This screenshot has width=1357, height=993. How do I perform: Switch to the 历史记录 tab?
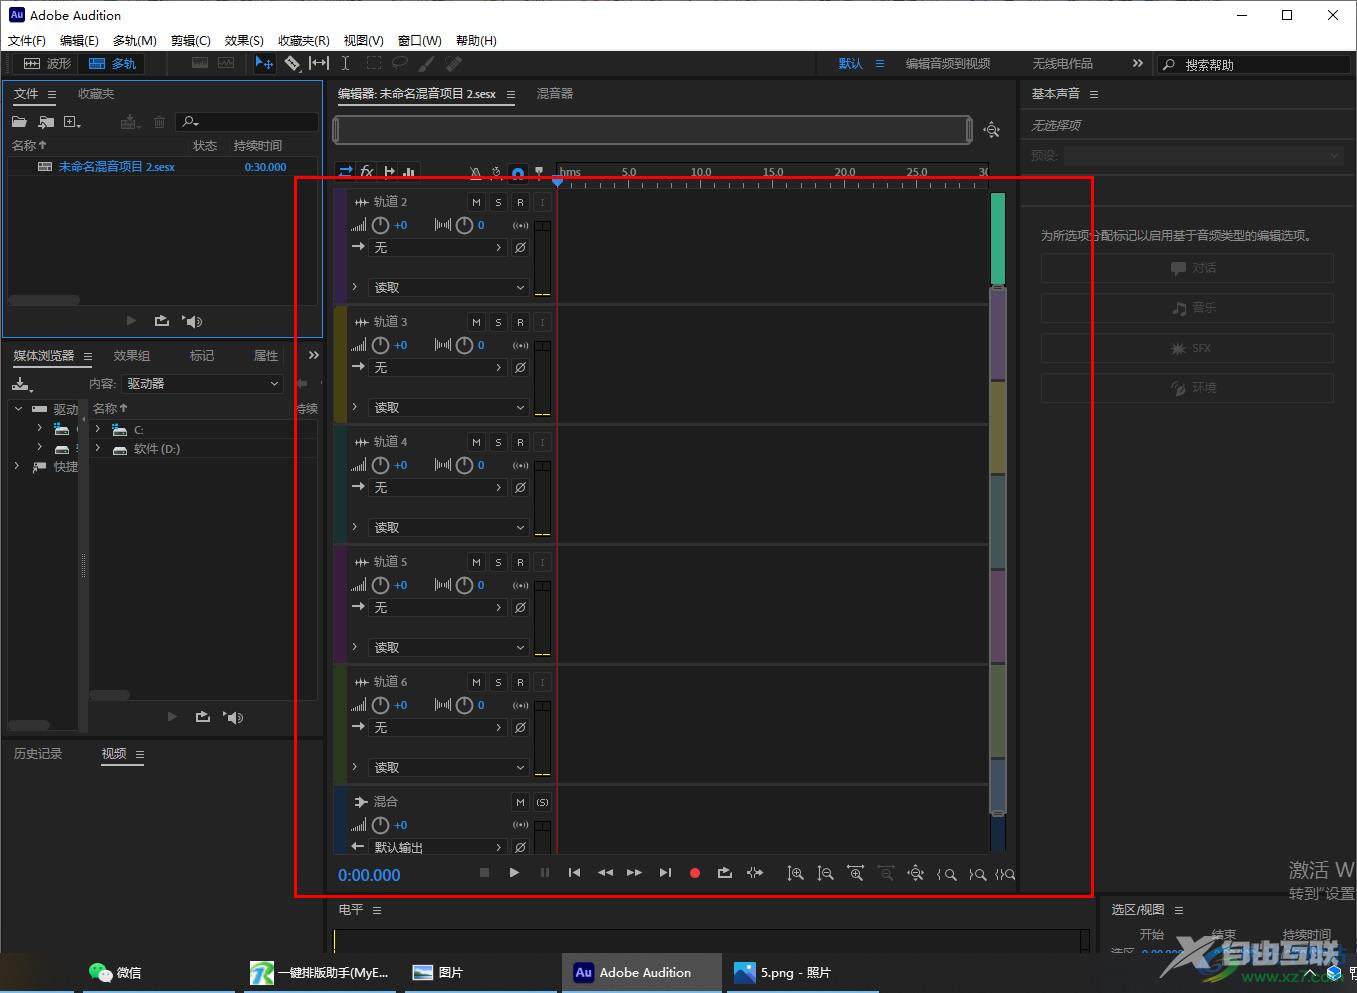(x=38, y=754)
